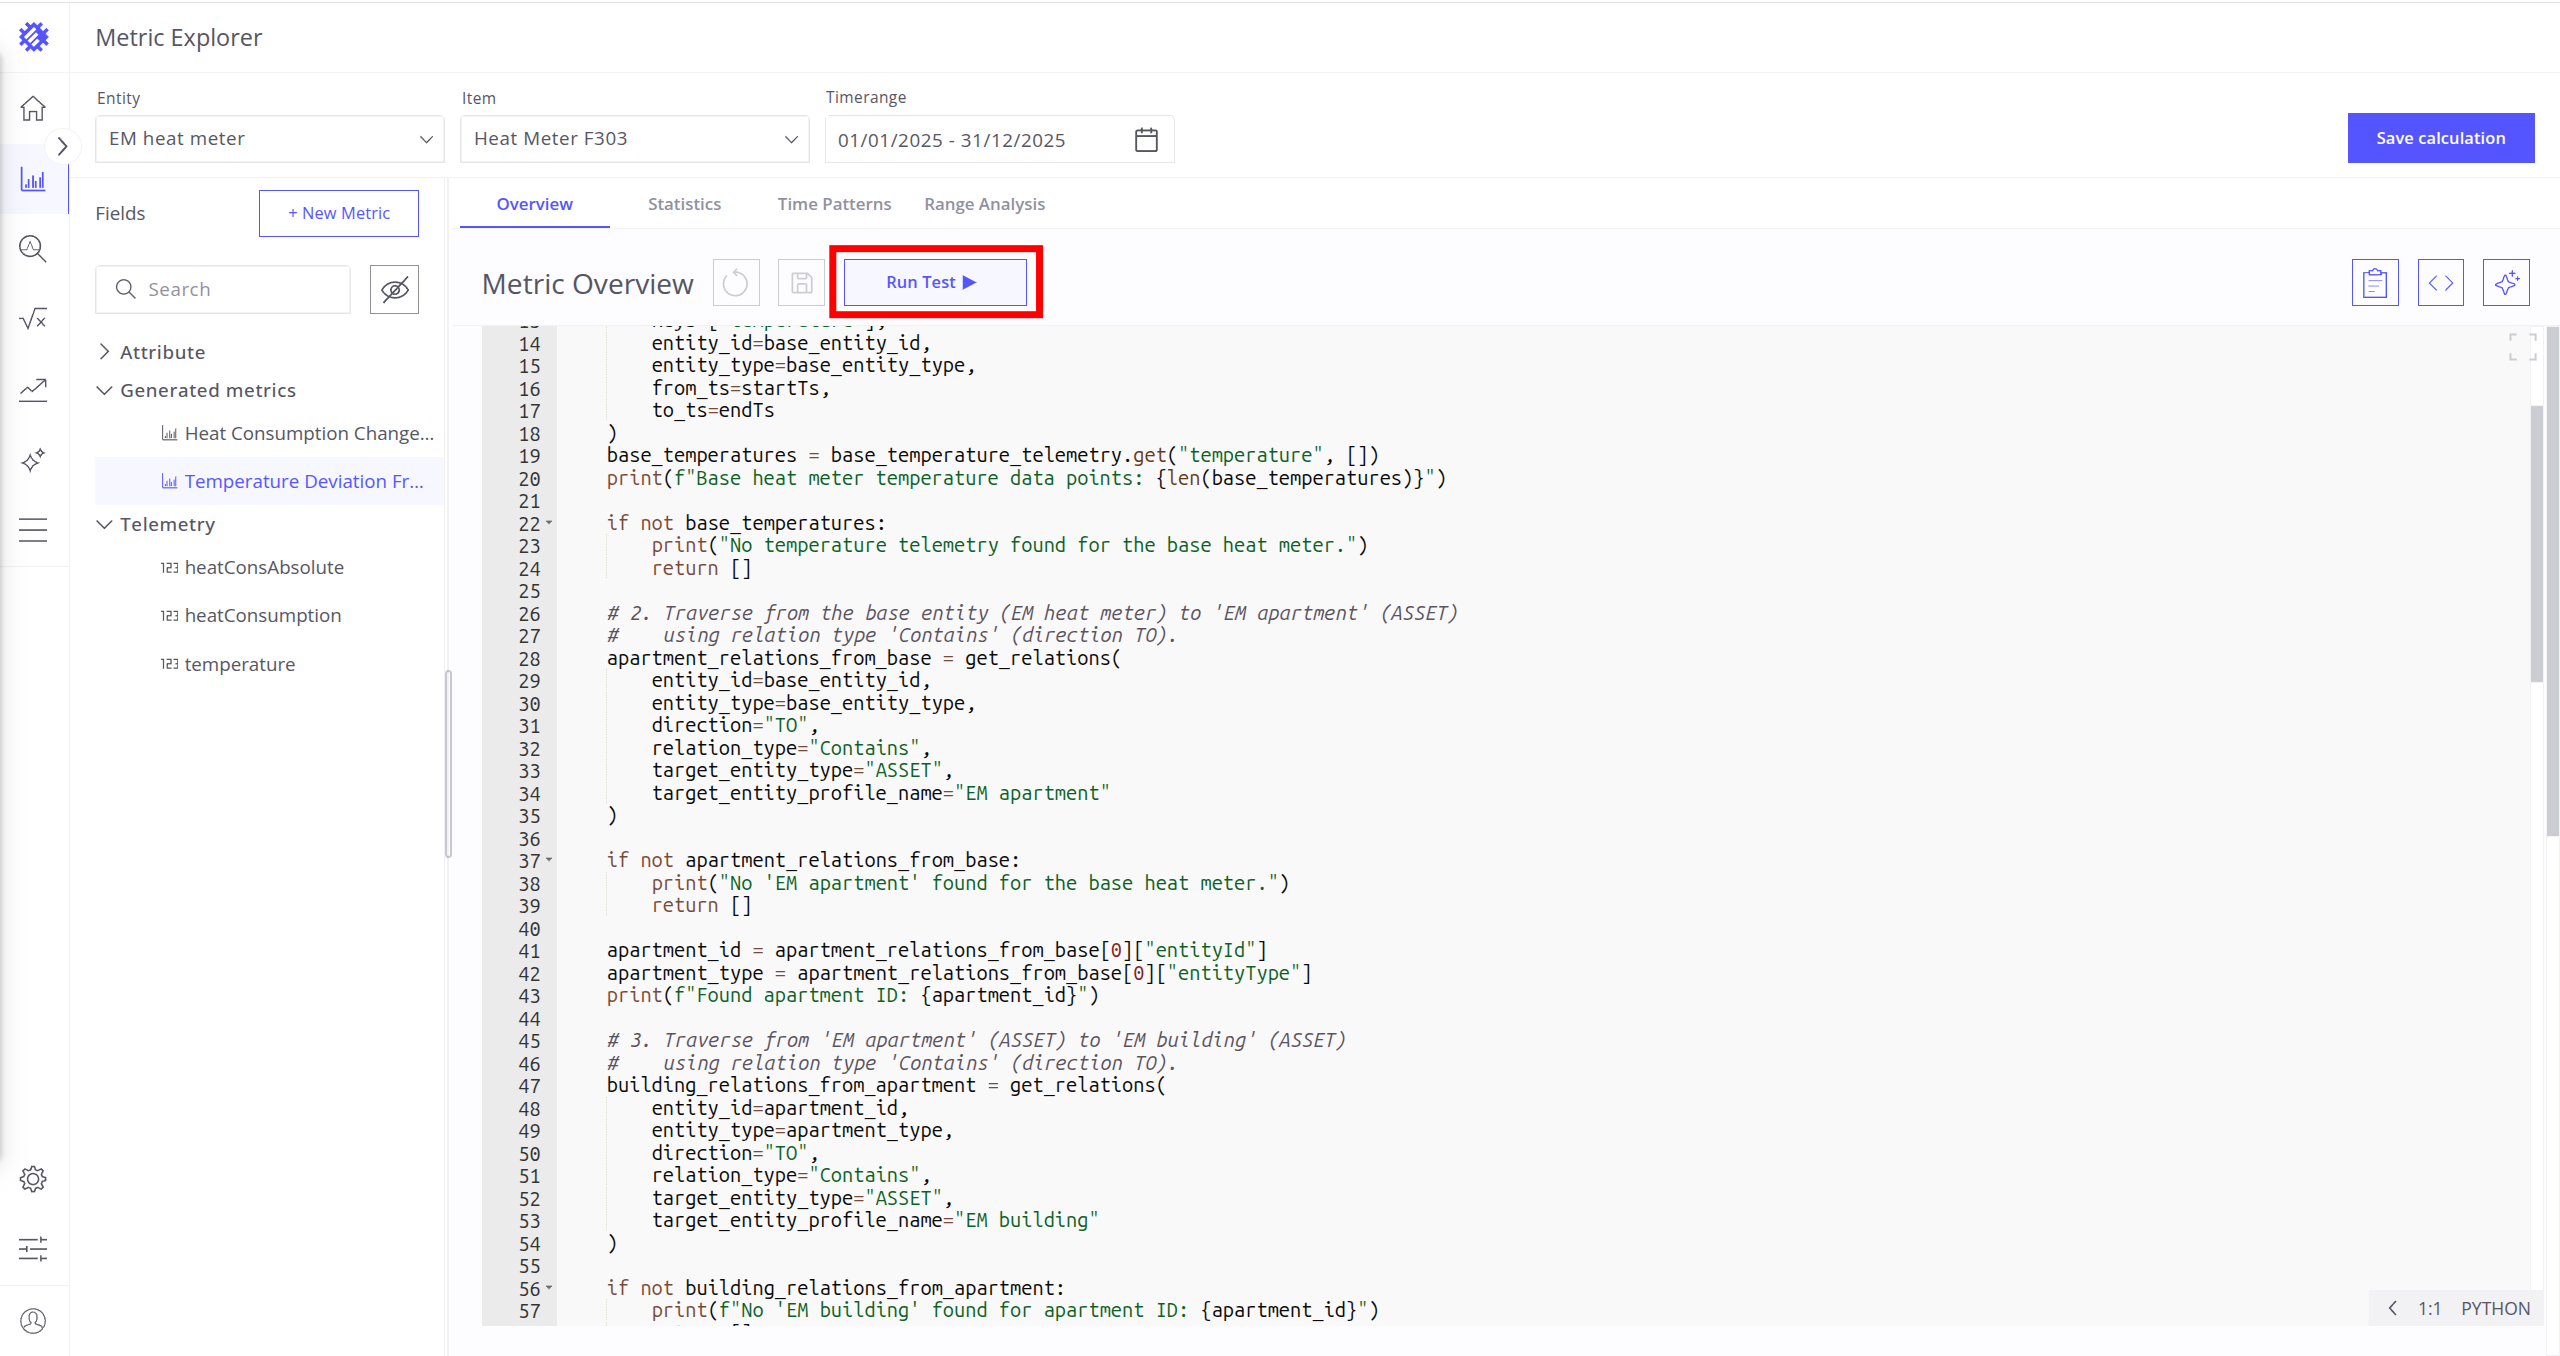Viewport: 2560px width, 1356px height.
Task: Toggle hidden fields with the eye icon
Action: (x=394, y=290)
